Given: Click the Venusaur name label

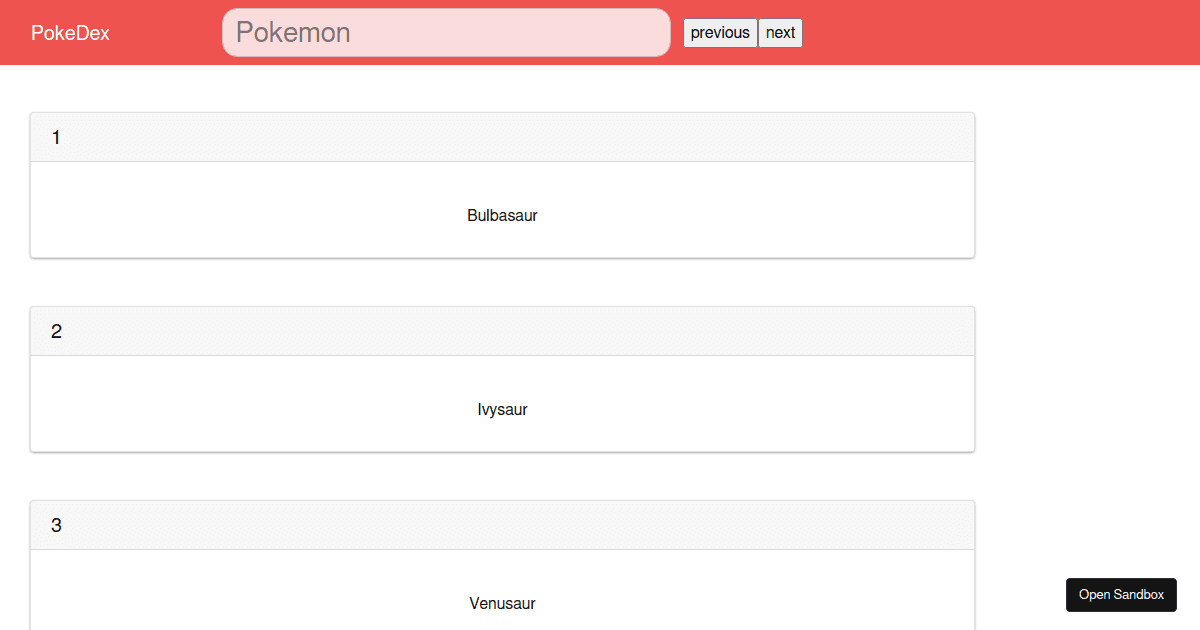Looking at the screenshot, I should click(x=502, y=603).
